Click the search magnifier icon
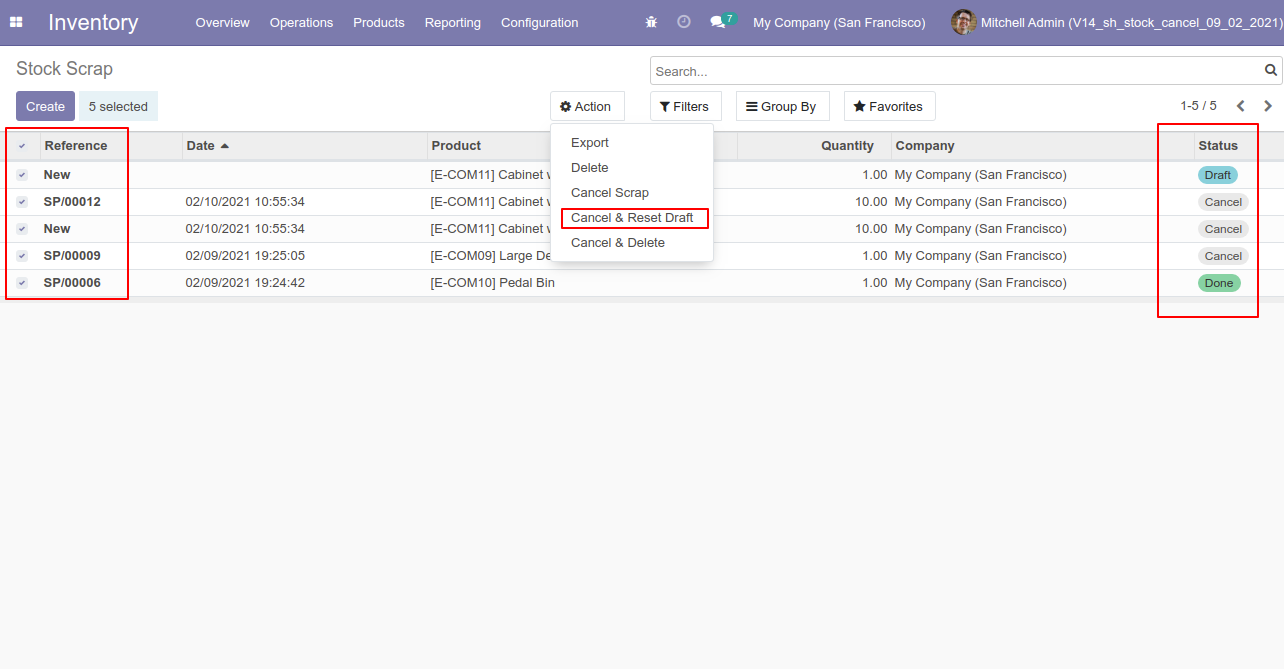 tap(1271, 71)
